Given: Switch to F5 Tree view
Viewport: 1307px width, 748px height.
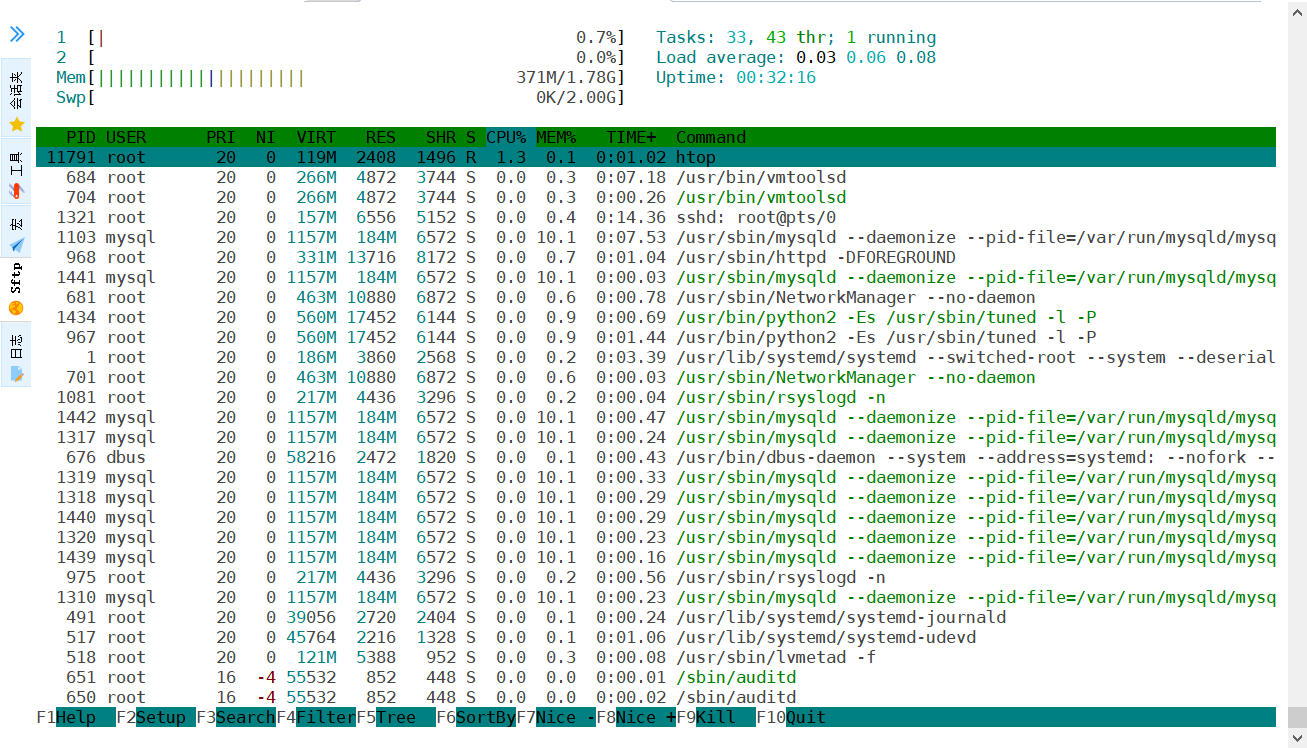Looking at the screenshot, I should coord(395,717).
